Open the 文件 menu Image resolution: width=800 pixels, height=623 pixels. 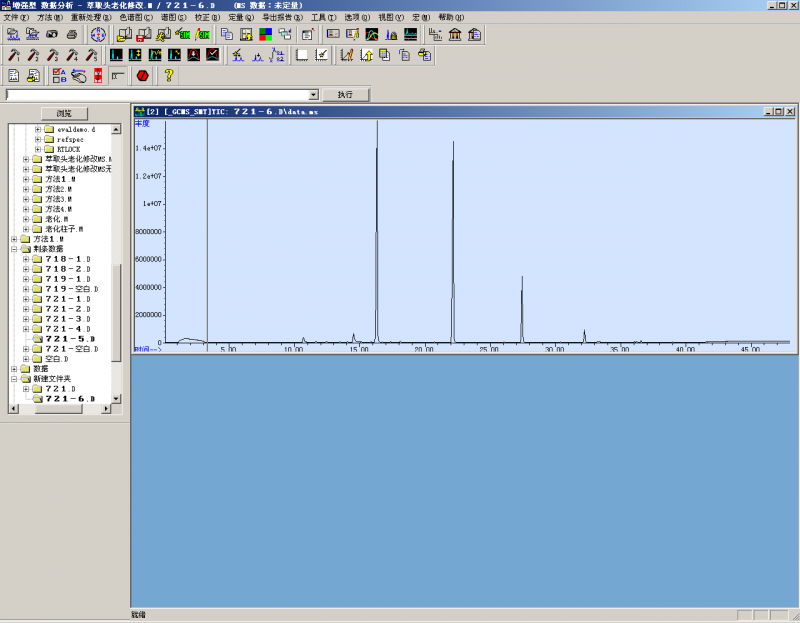(15, 17)
